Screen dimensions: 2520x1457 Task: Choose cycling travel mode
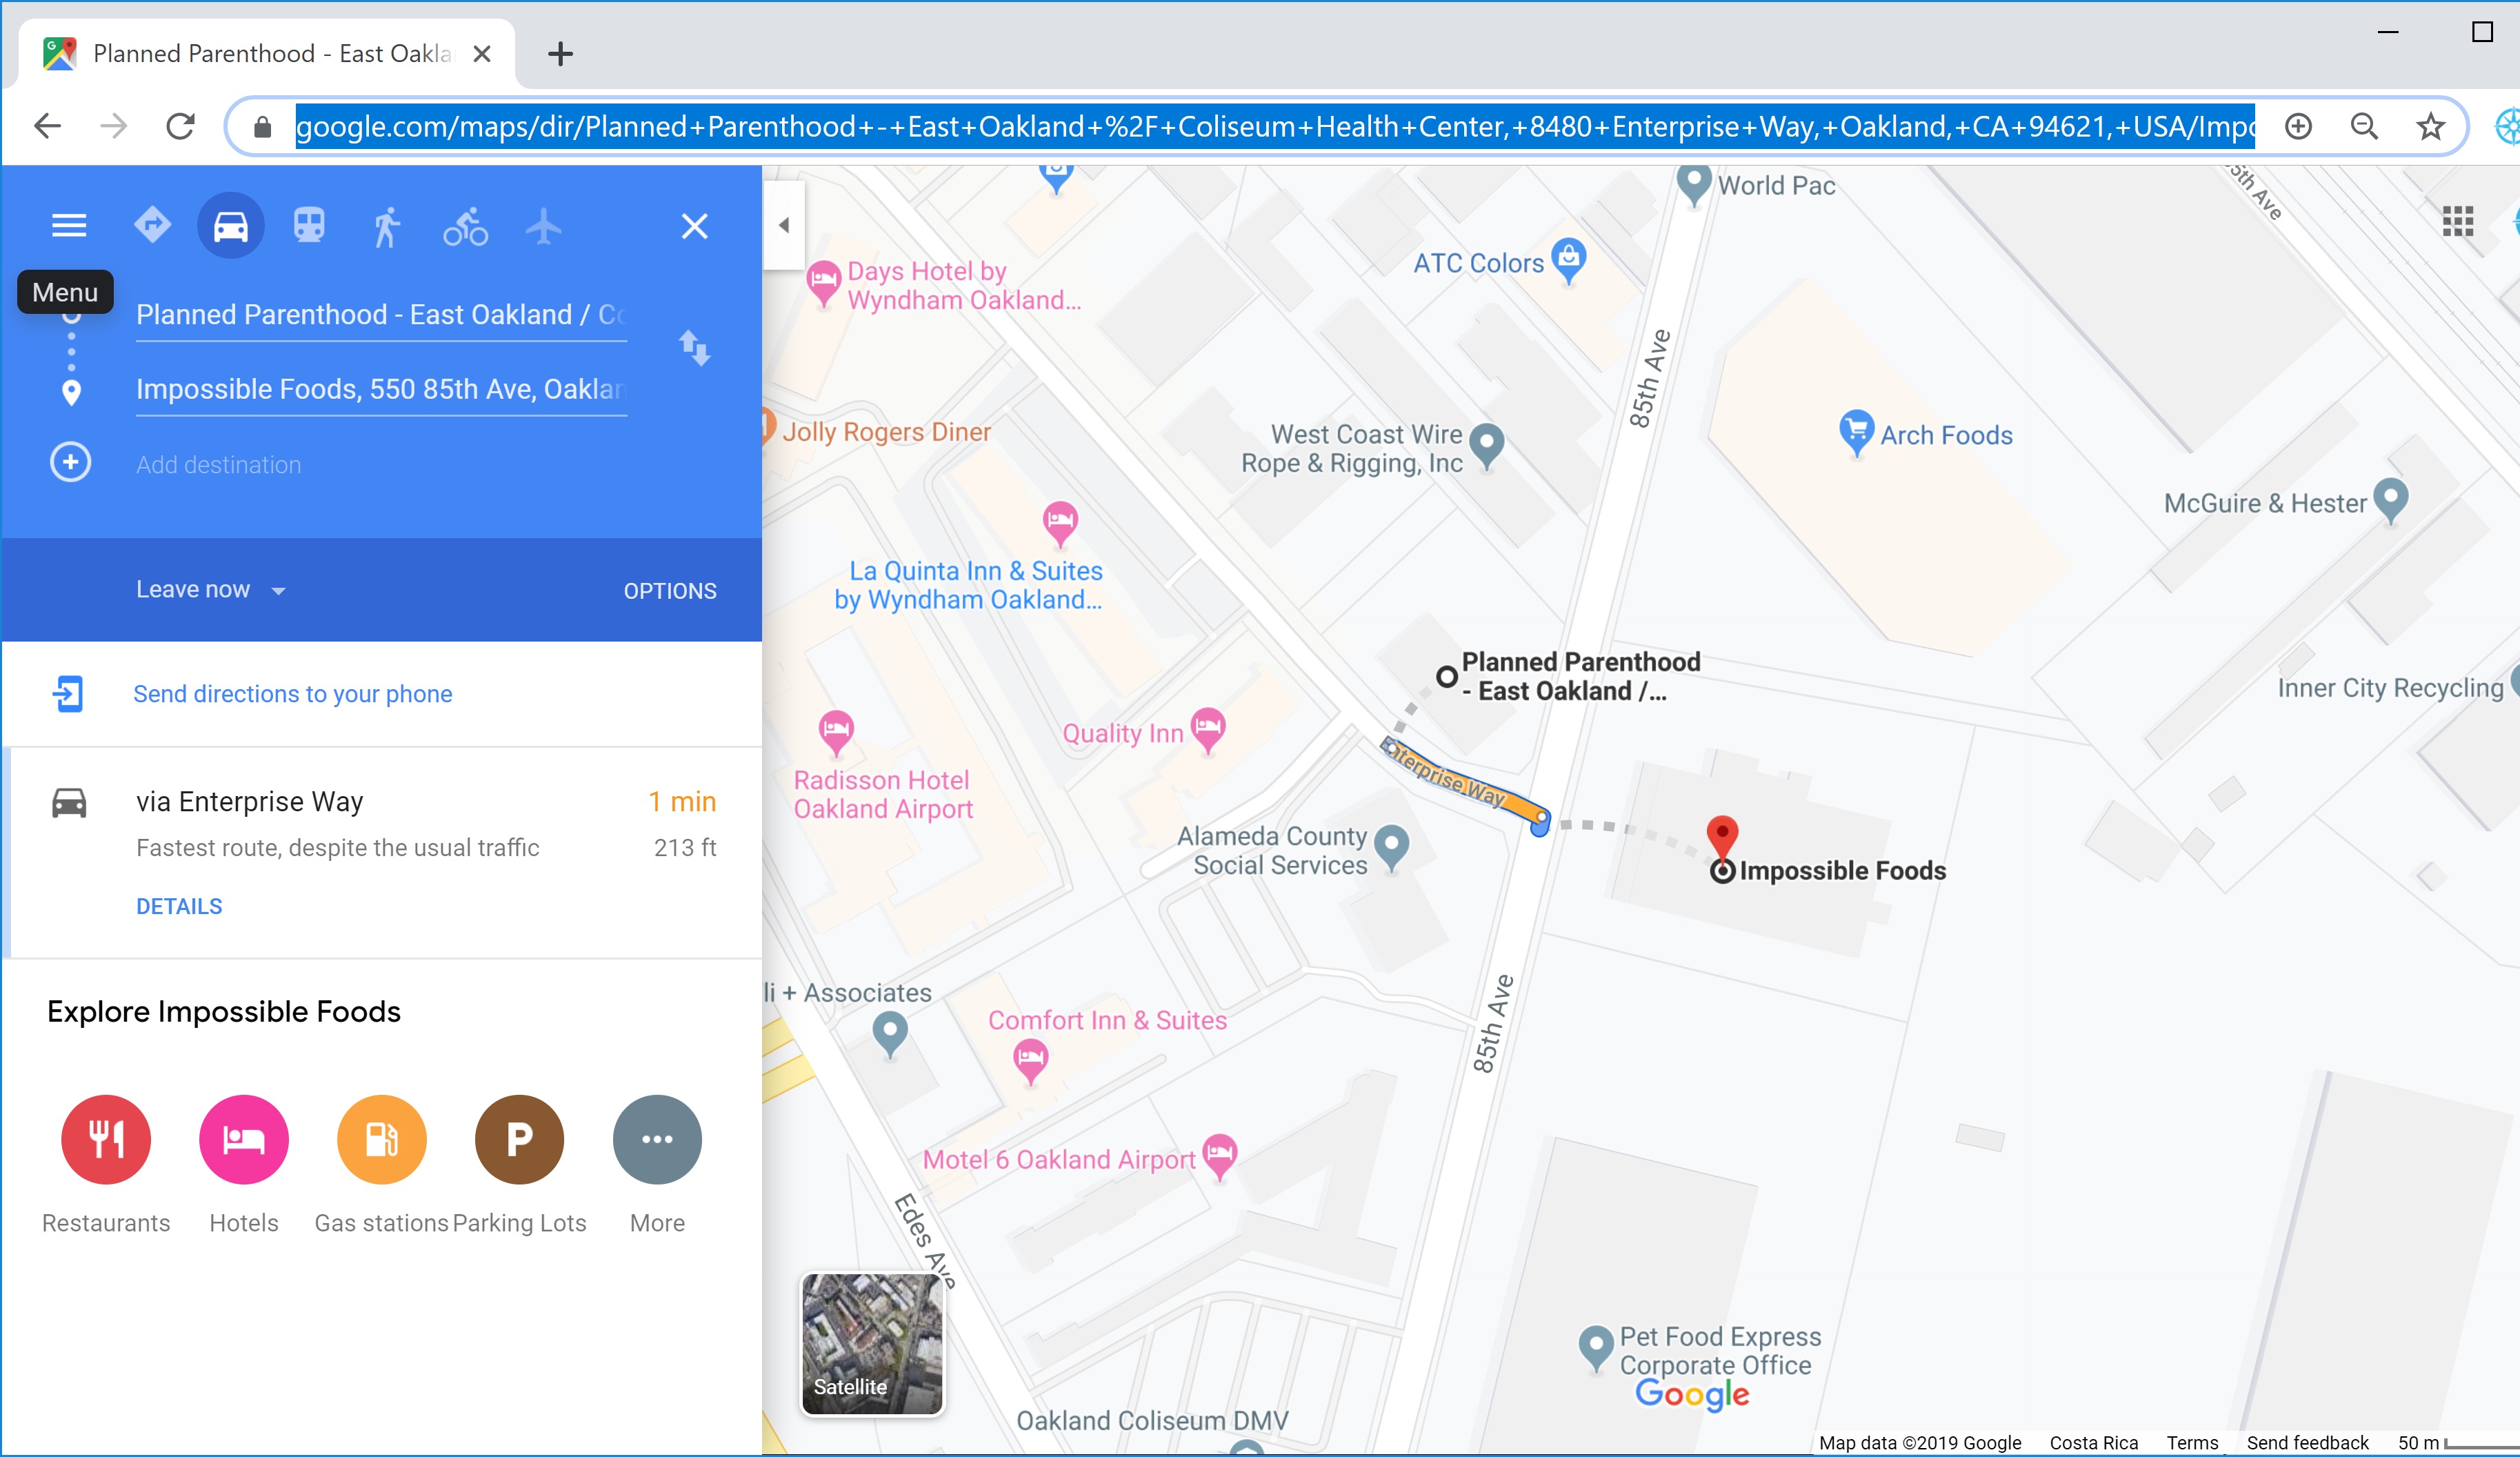point(466,226)
